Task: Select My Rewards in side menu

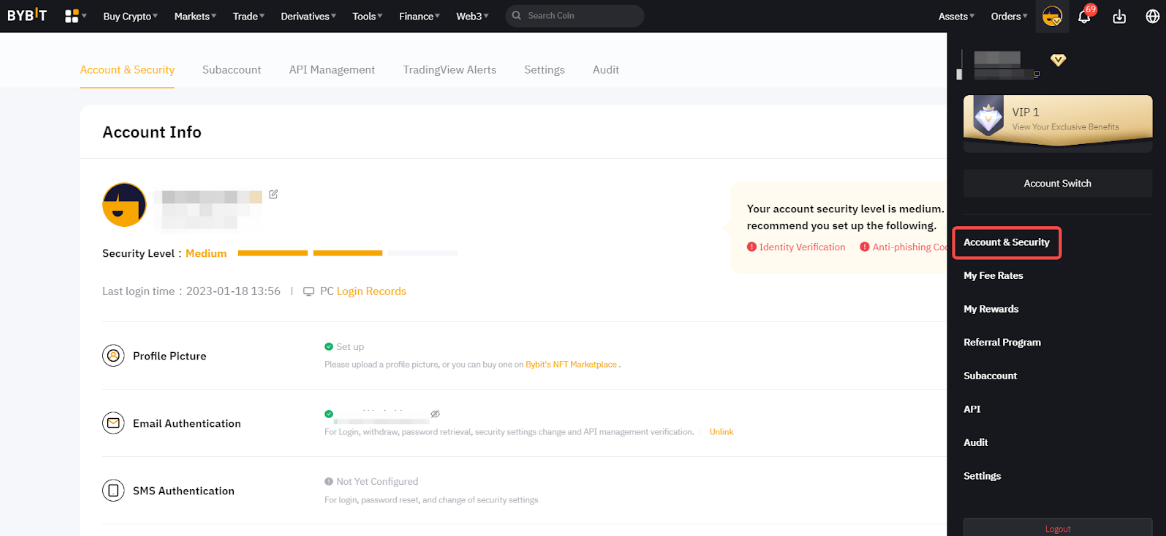Action: [x=991, y=309]
